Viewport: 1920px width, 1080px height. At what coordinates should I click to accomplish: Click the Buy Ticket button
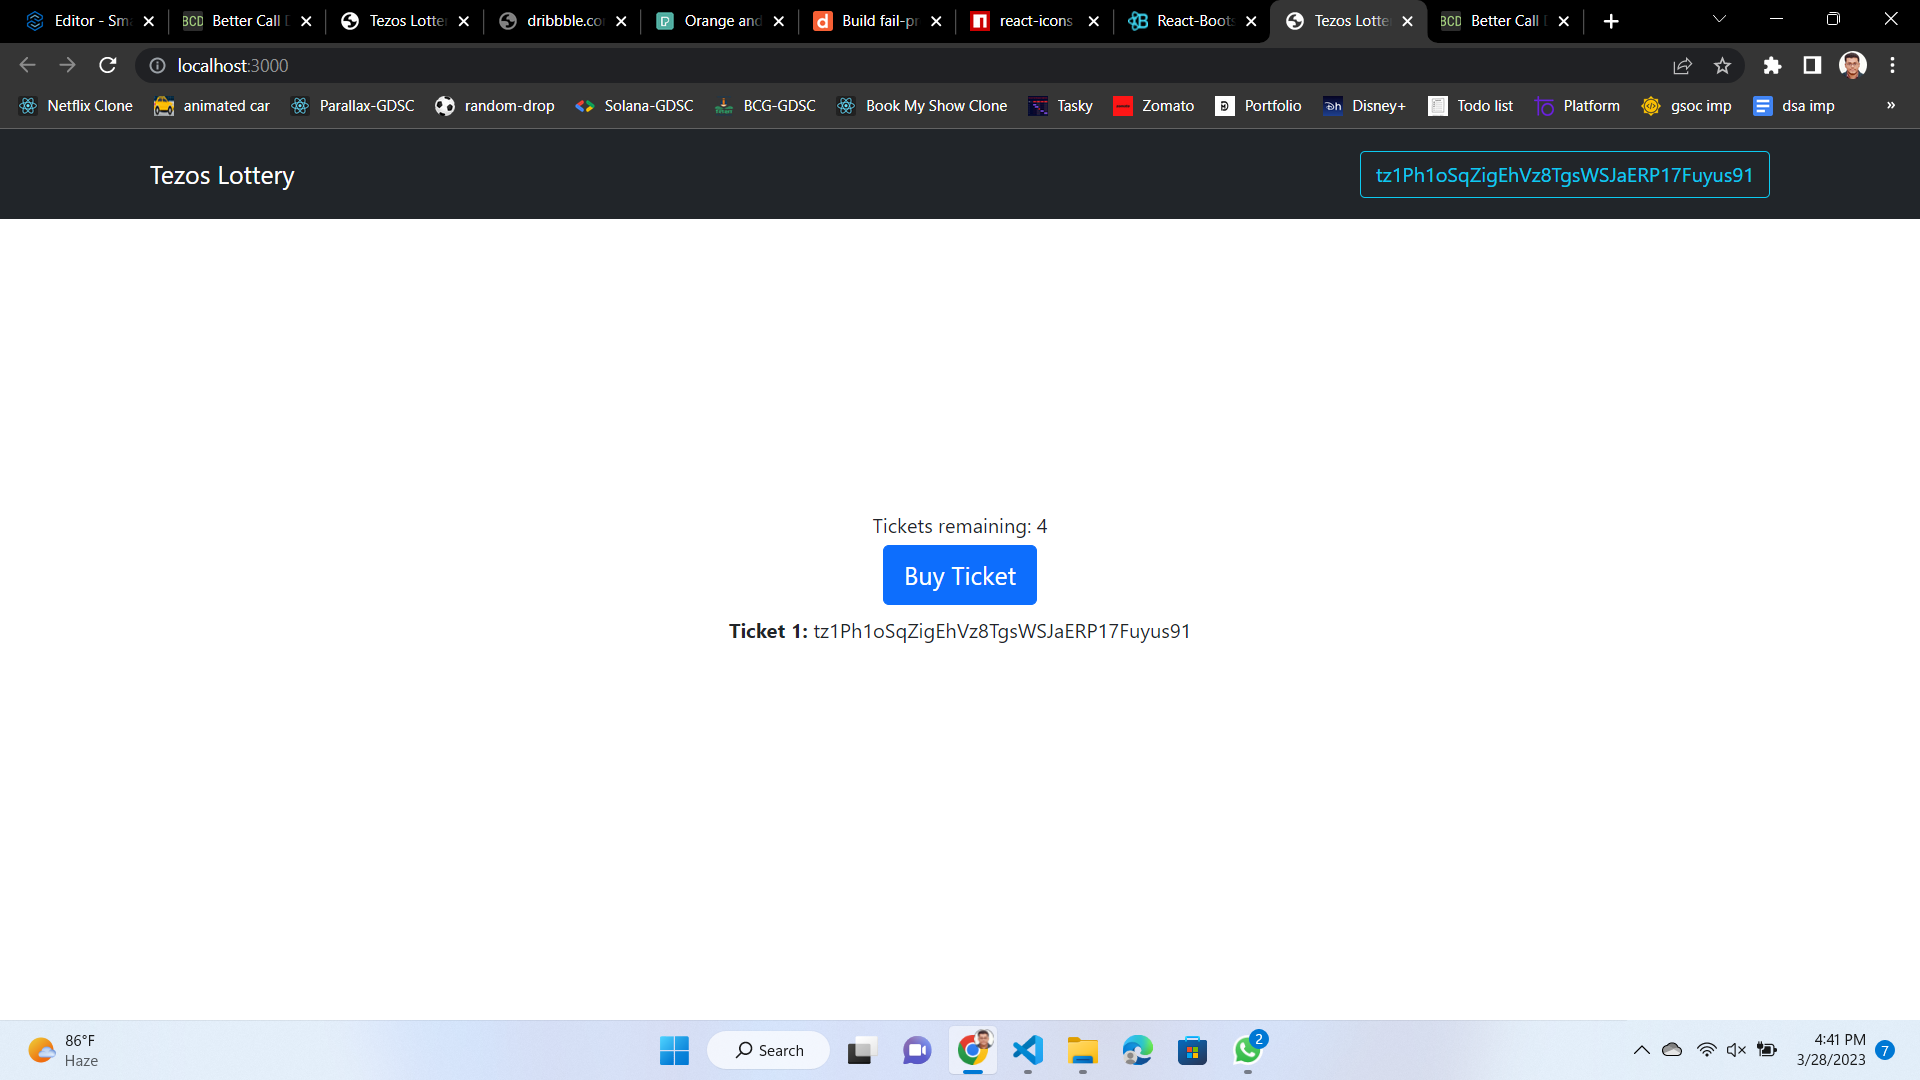(959, 576)
